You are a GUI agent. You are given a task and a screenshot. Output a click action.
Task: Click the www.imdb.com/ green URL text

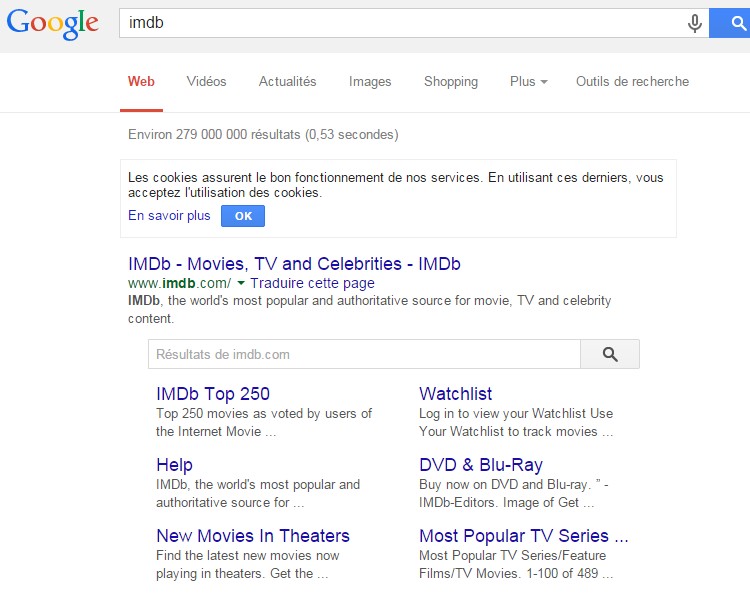[x=179, y=283]
